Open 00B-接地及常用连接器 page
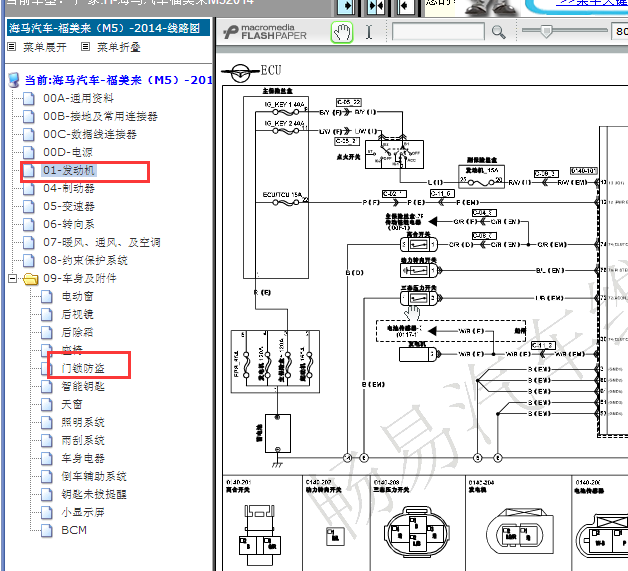The image size is (628, 571). [100, 116]
